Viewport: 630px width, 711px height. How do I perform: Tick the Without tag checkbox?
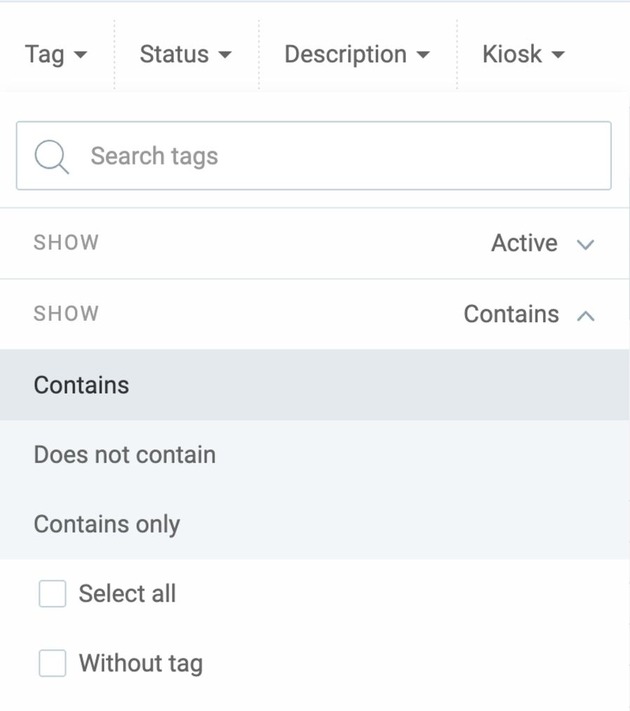click(x=52, y=663)
